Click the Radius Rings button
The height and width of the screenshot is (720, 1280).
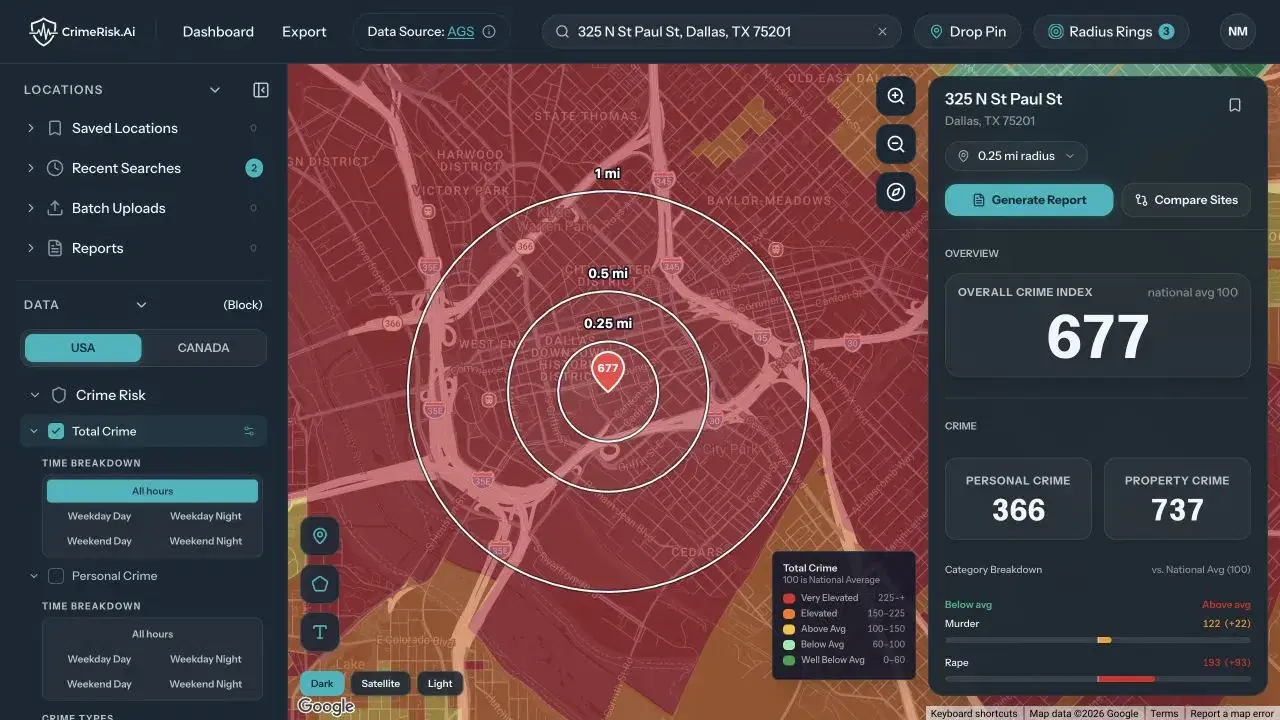1110,32
